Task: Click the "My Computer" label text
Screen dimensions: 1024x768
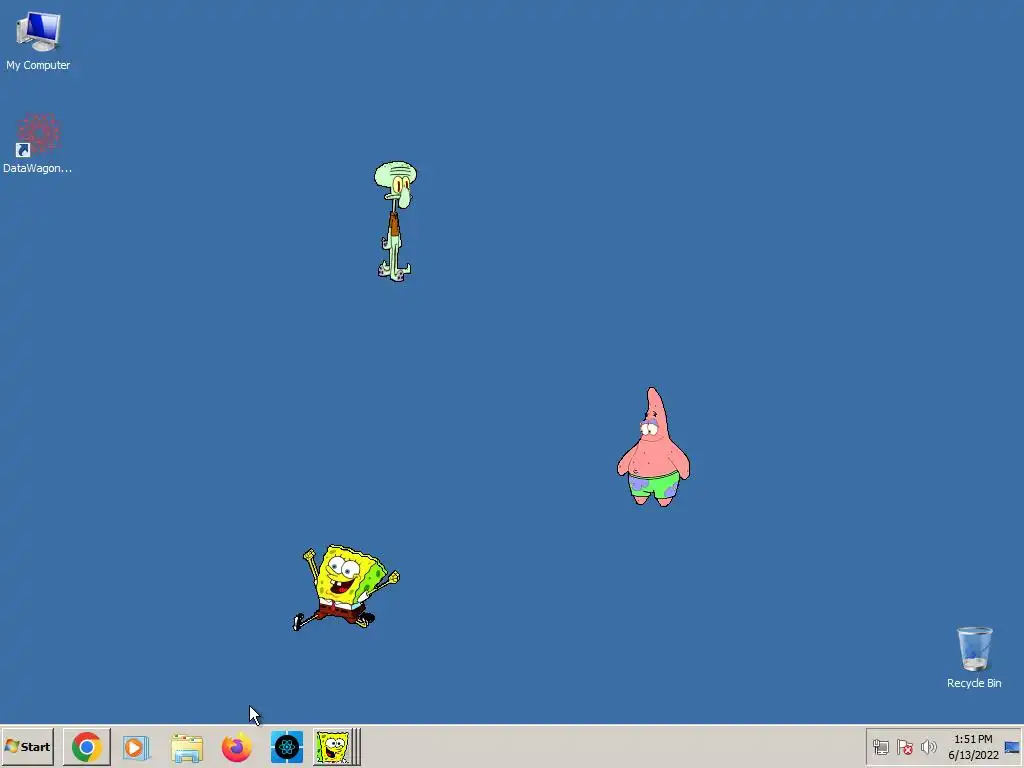Action: pyautogui.click(x=38, y=65)
